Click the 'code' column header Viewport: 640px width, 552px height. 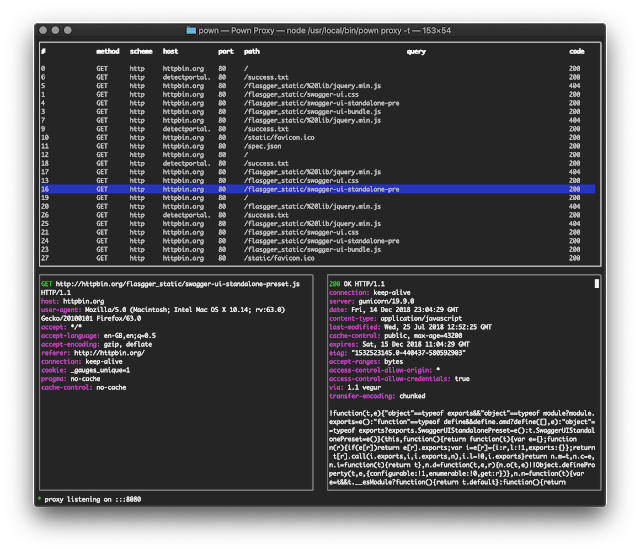577,51
